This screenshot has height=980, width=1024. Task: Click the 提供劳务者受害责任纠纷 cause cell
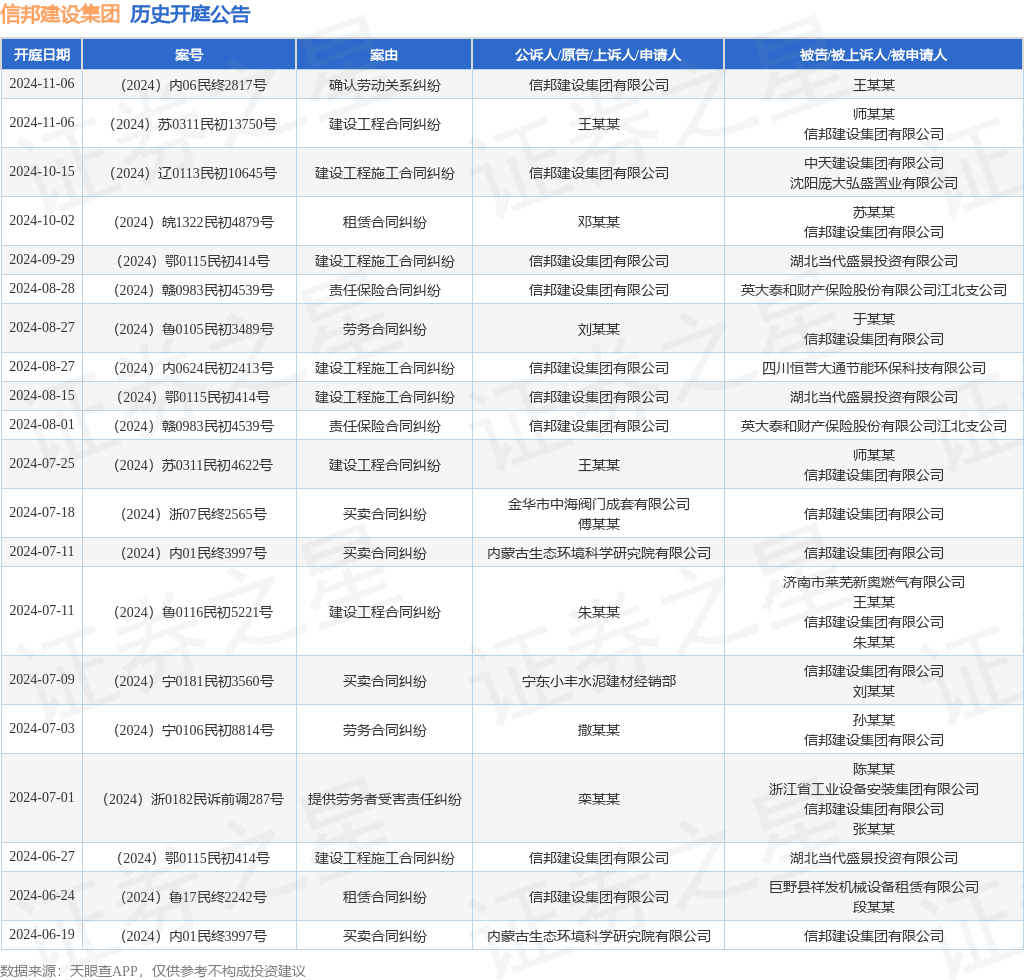tap(384, 799)
